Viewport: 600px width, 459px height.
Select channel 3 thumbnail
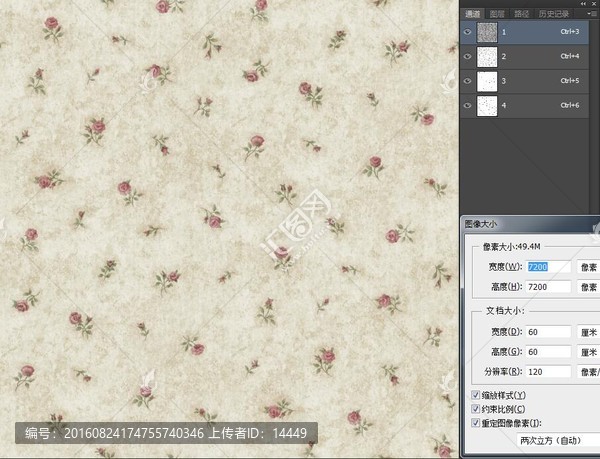coord(487,81)
